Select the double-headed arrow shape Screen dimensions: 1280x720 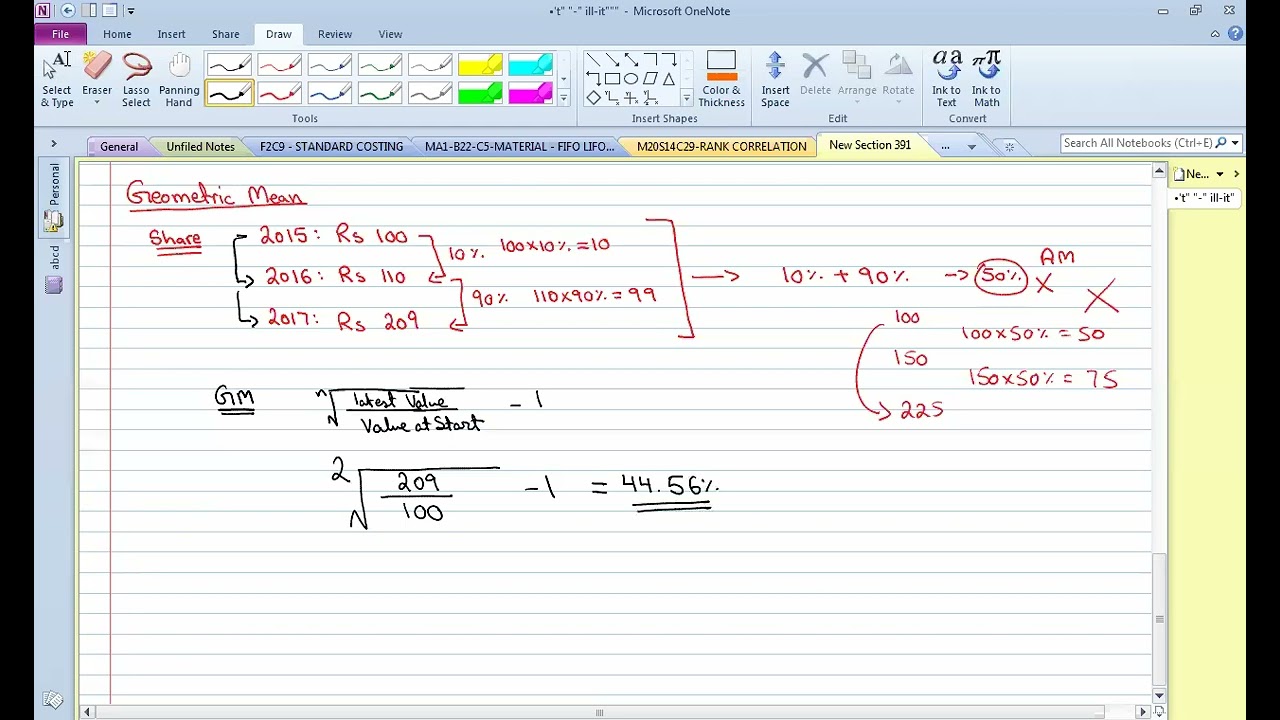pos(631,60)
